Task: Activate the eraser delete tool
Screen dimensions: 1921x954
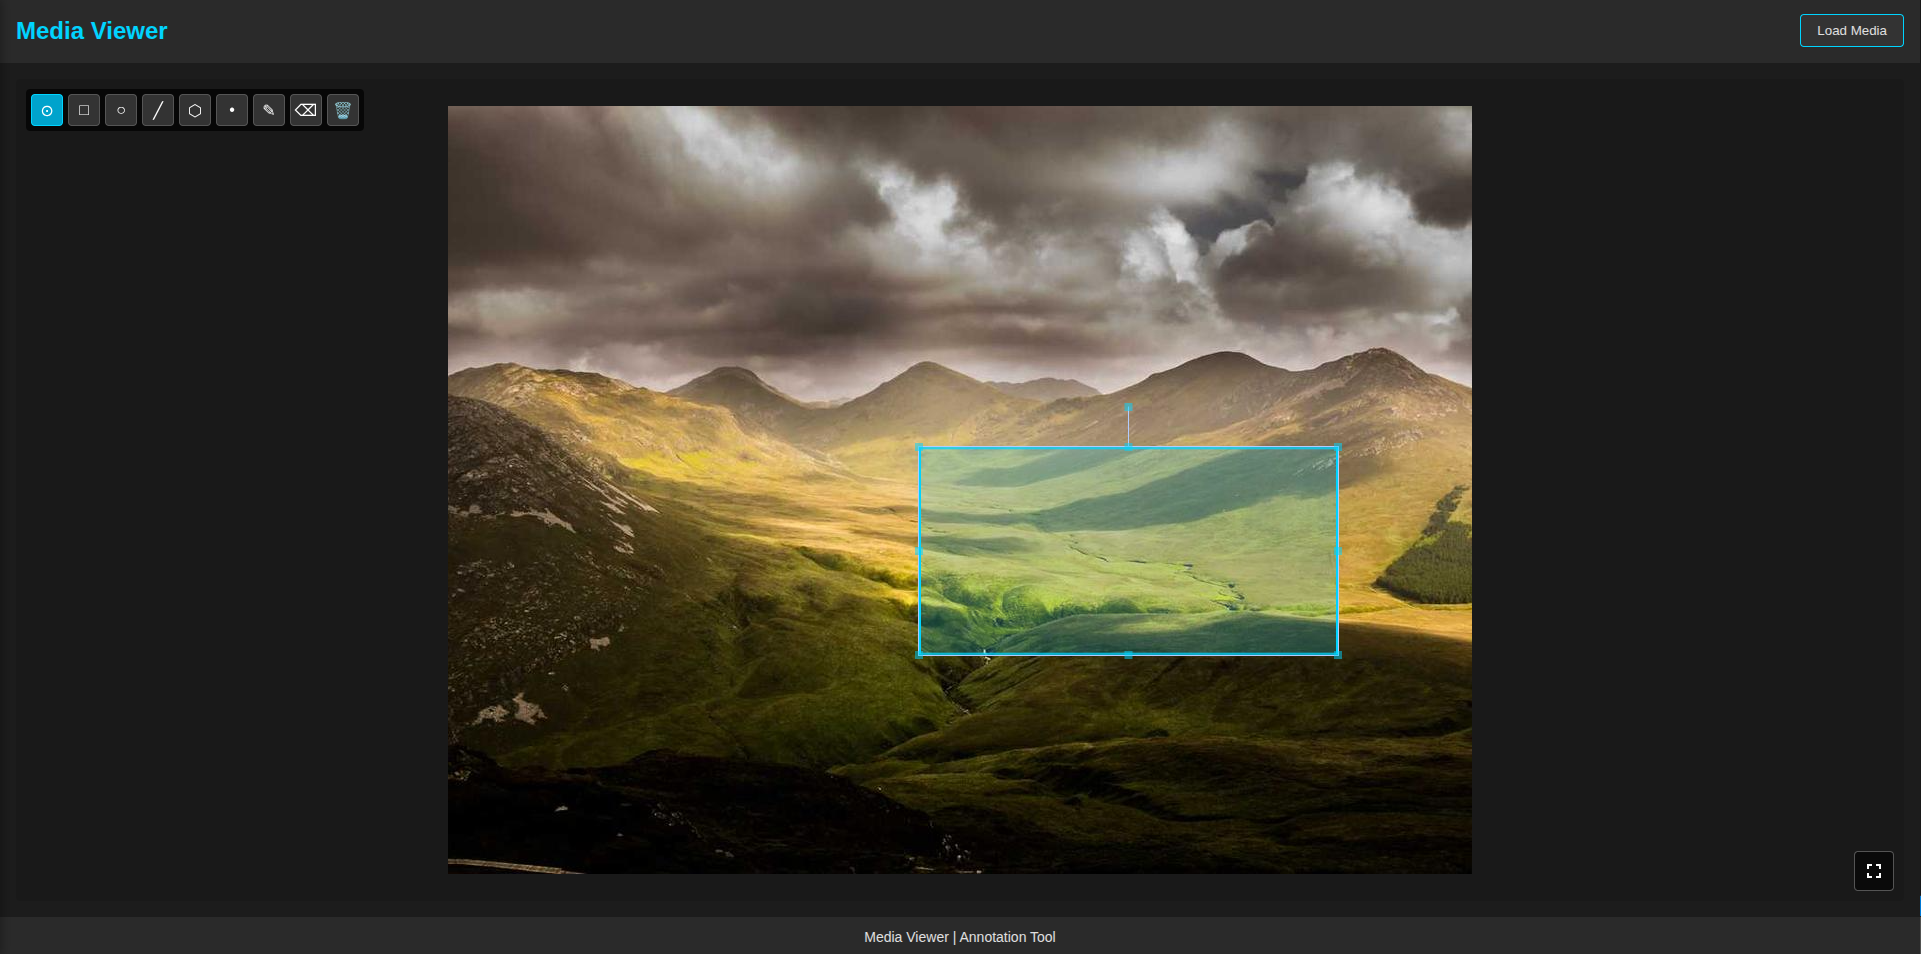Action: pyautogui.click(x=306, y=110)
